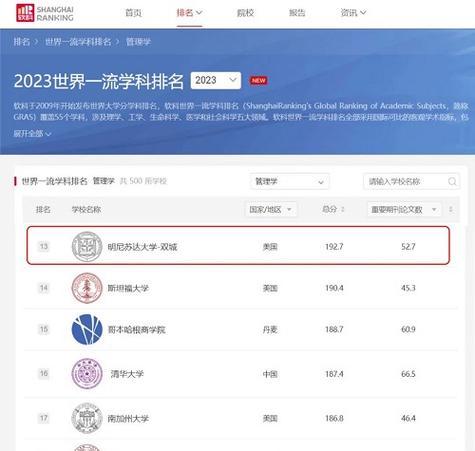
Task: Click the 世界一流学科排名 breadcrumb link
Action: pos(78,42)
